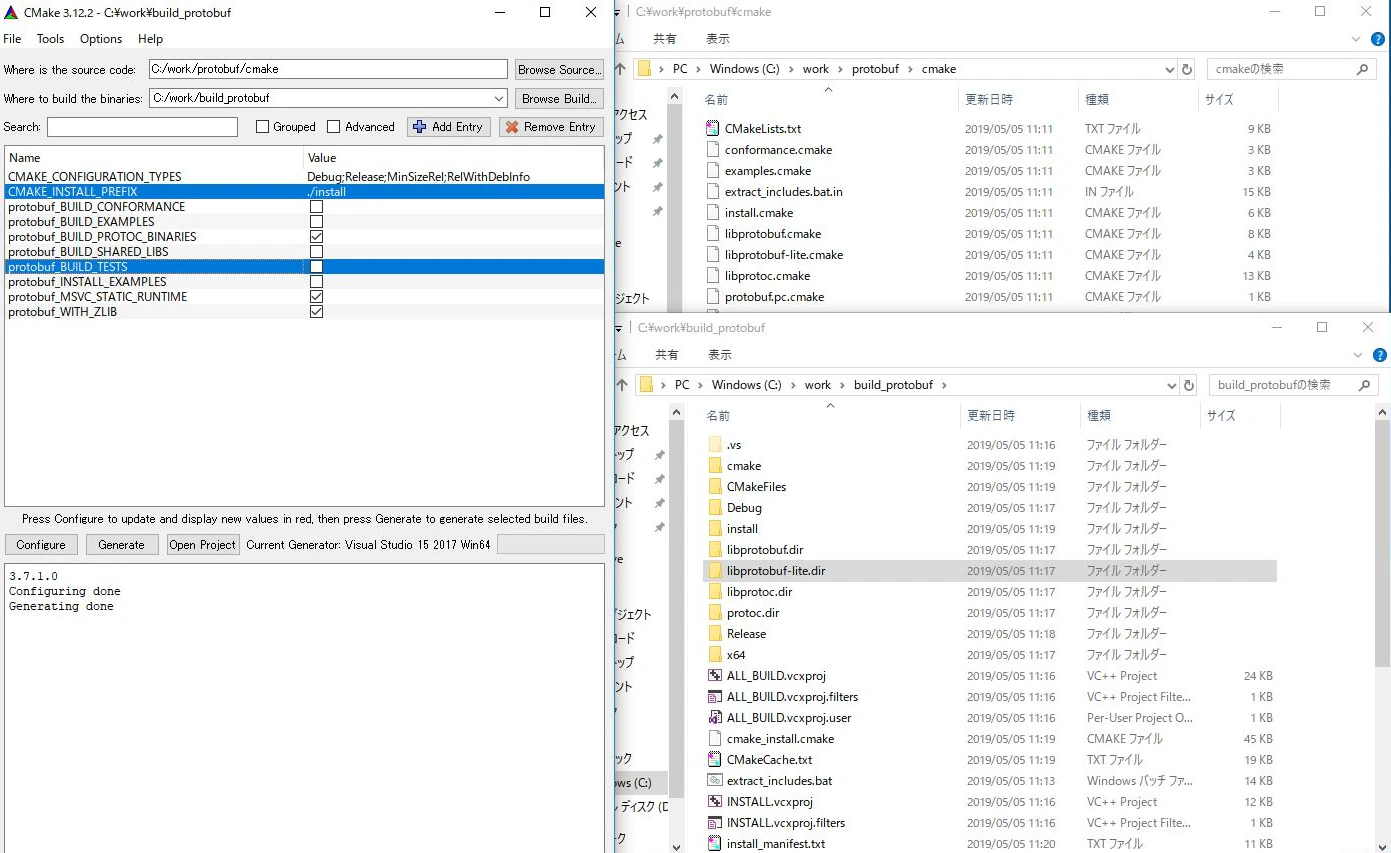This screenshot has width=1391, height=853.
Task: Select the ALL_BUILD.vcxproj.filters file icon
Action: (x=714, y=696)
